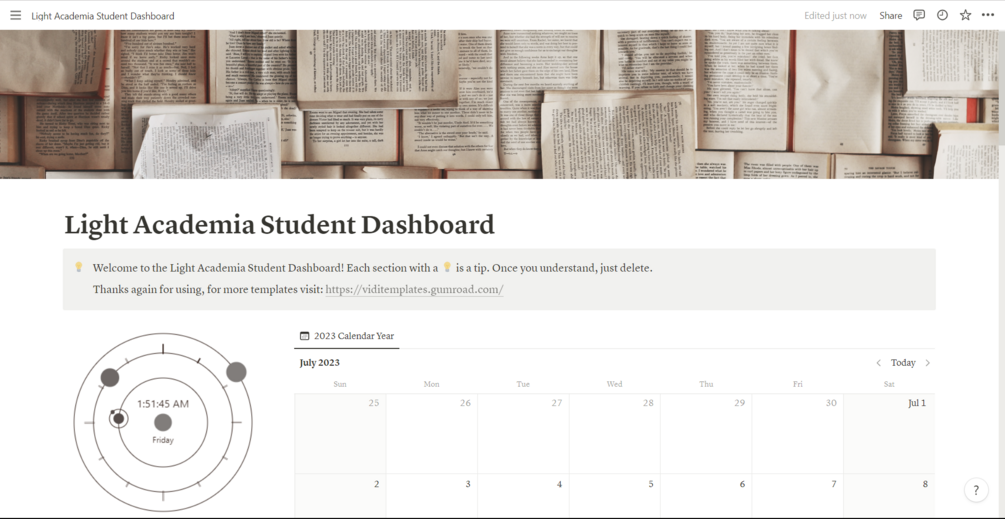View page history clock icon

(942, 15)
